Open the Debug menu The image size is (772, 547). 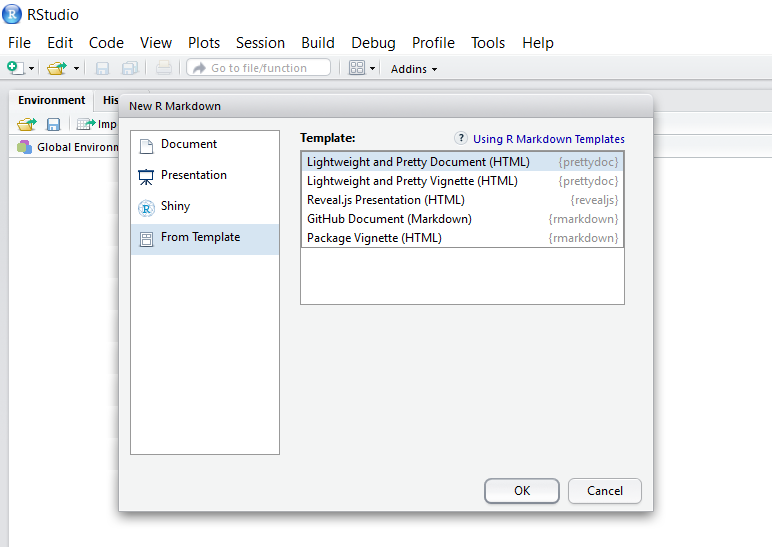pyautogui.click(x=373, y=43)
